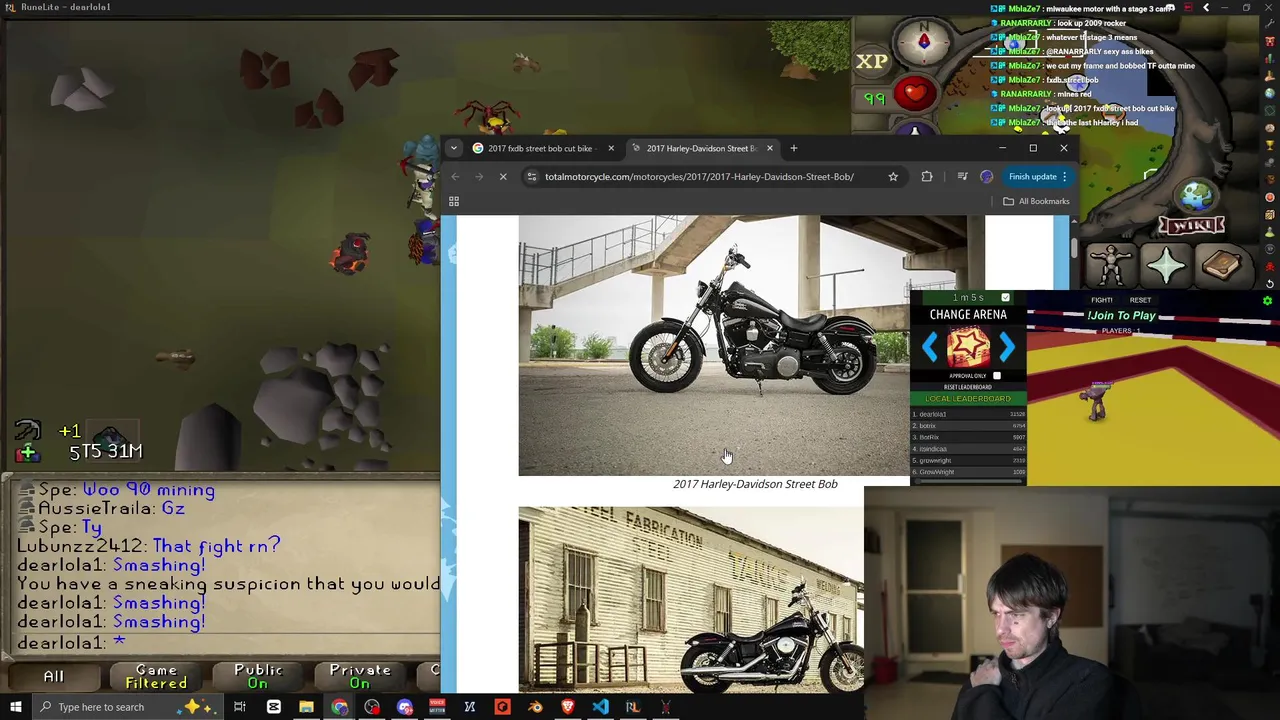Screen dimensions: 1280x720
Task: Bookmark this page with the star icon
Action: pos(893,177)
